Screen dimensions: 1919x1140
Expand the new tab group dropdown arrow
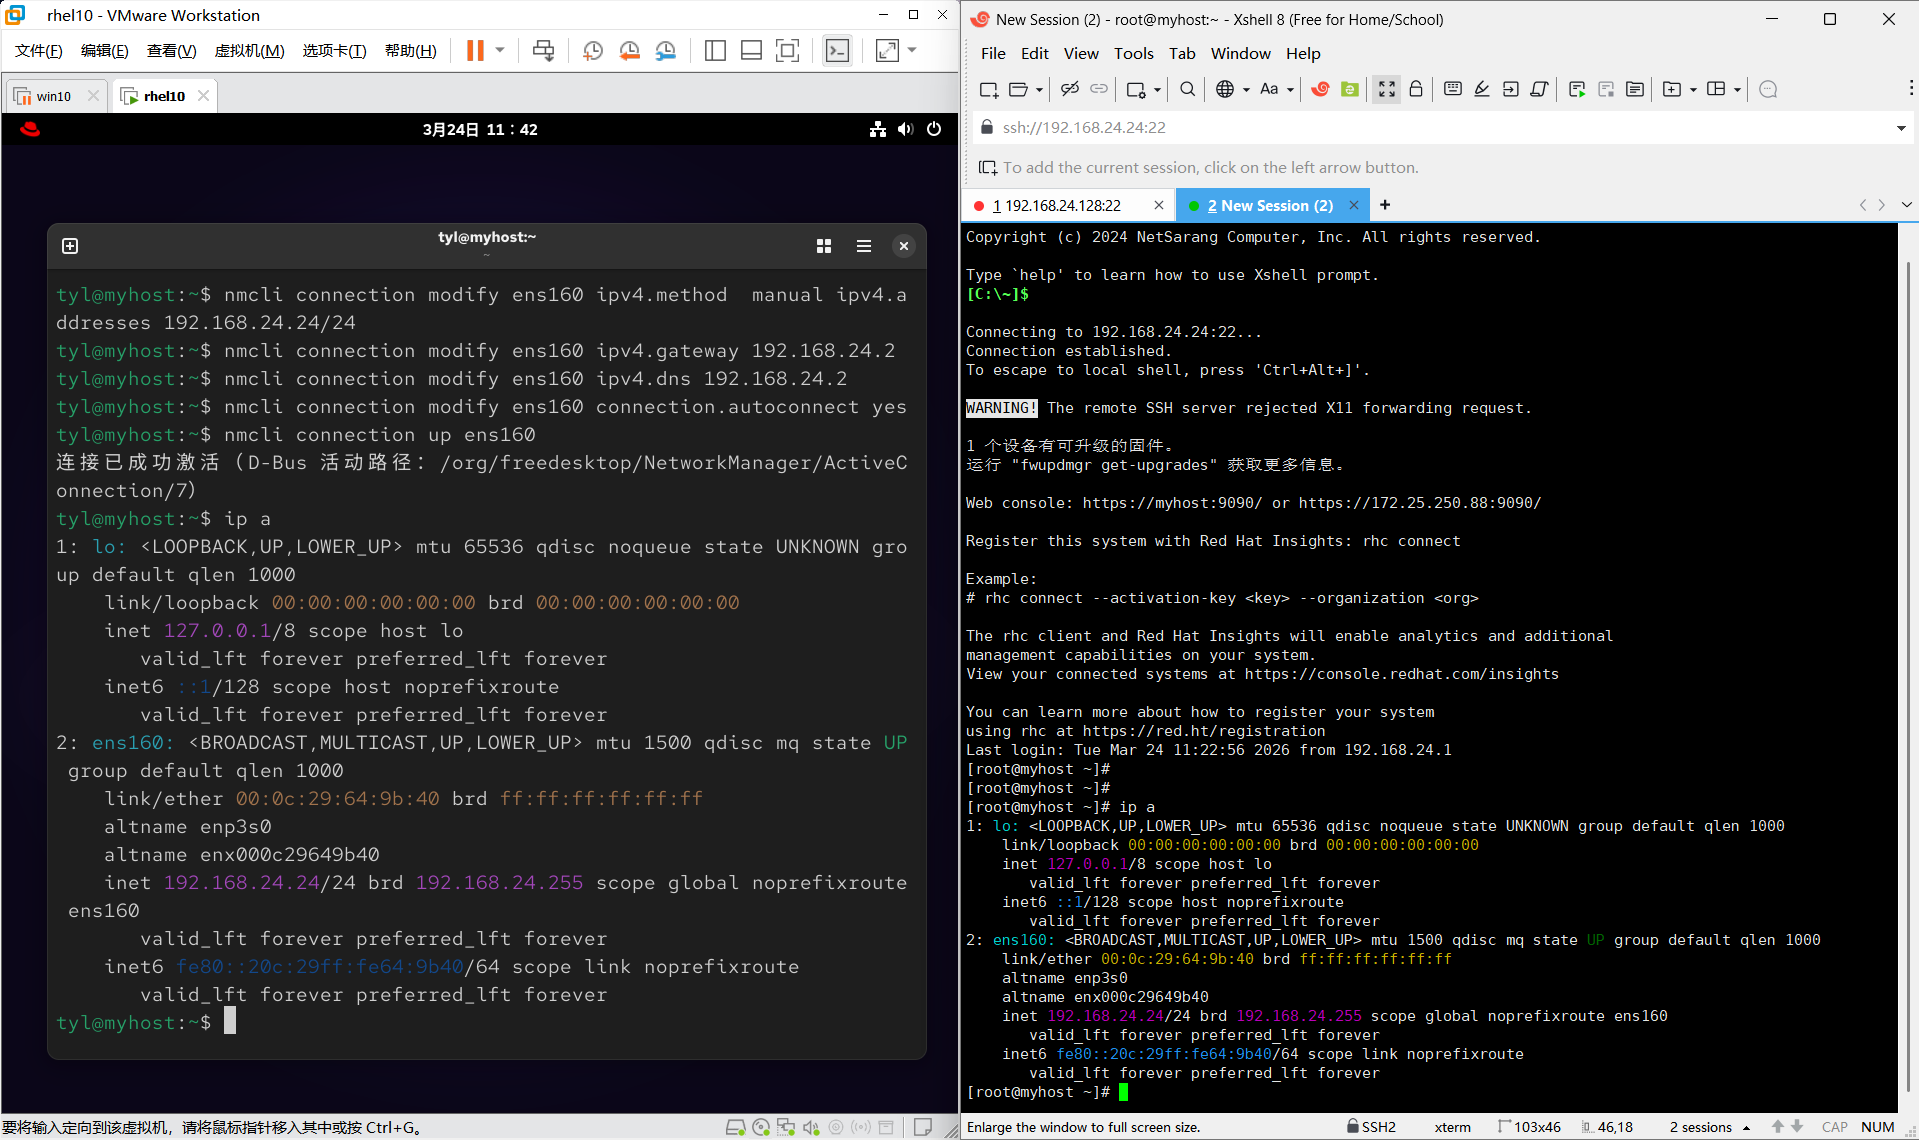pos(1693,90)
